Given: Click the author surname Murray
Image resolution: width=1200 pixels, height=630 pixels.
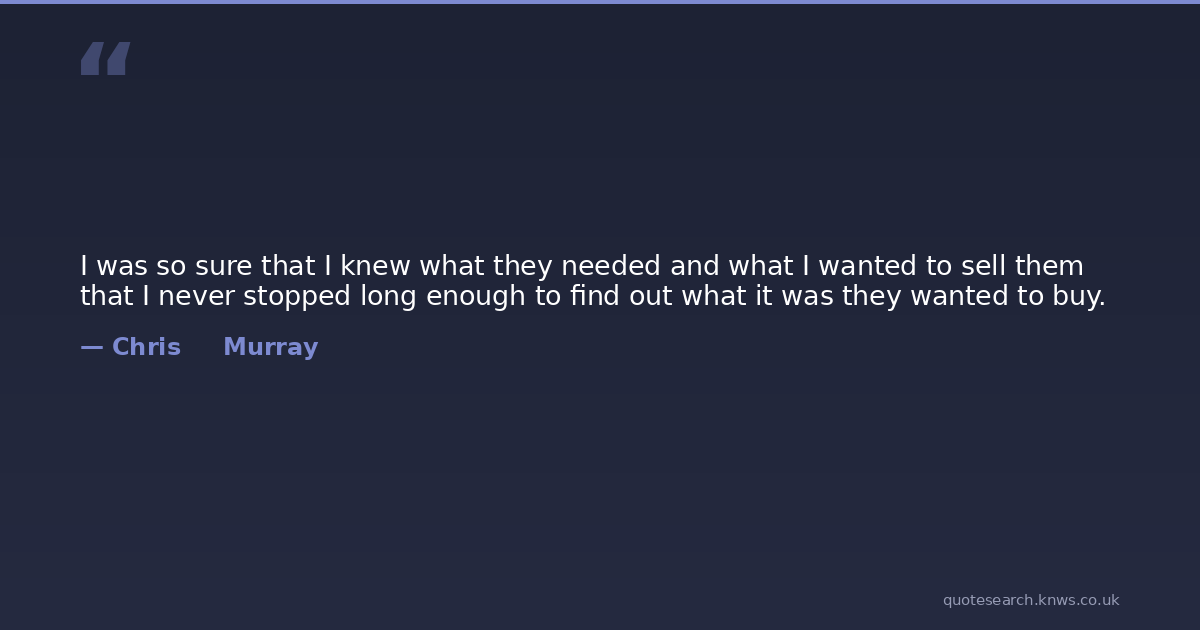Looking at the screenshot, I should (270, 347).
